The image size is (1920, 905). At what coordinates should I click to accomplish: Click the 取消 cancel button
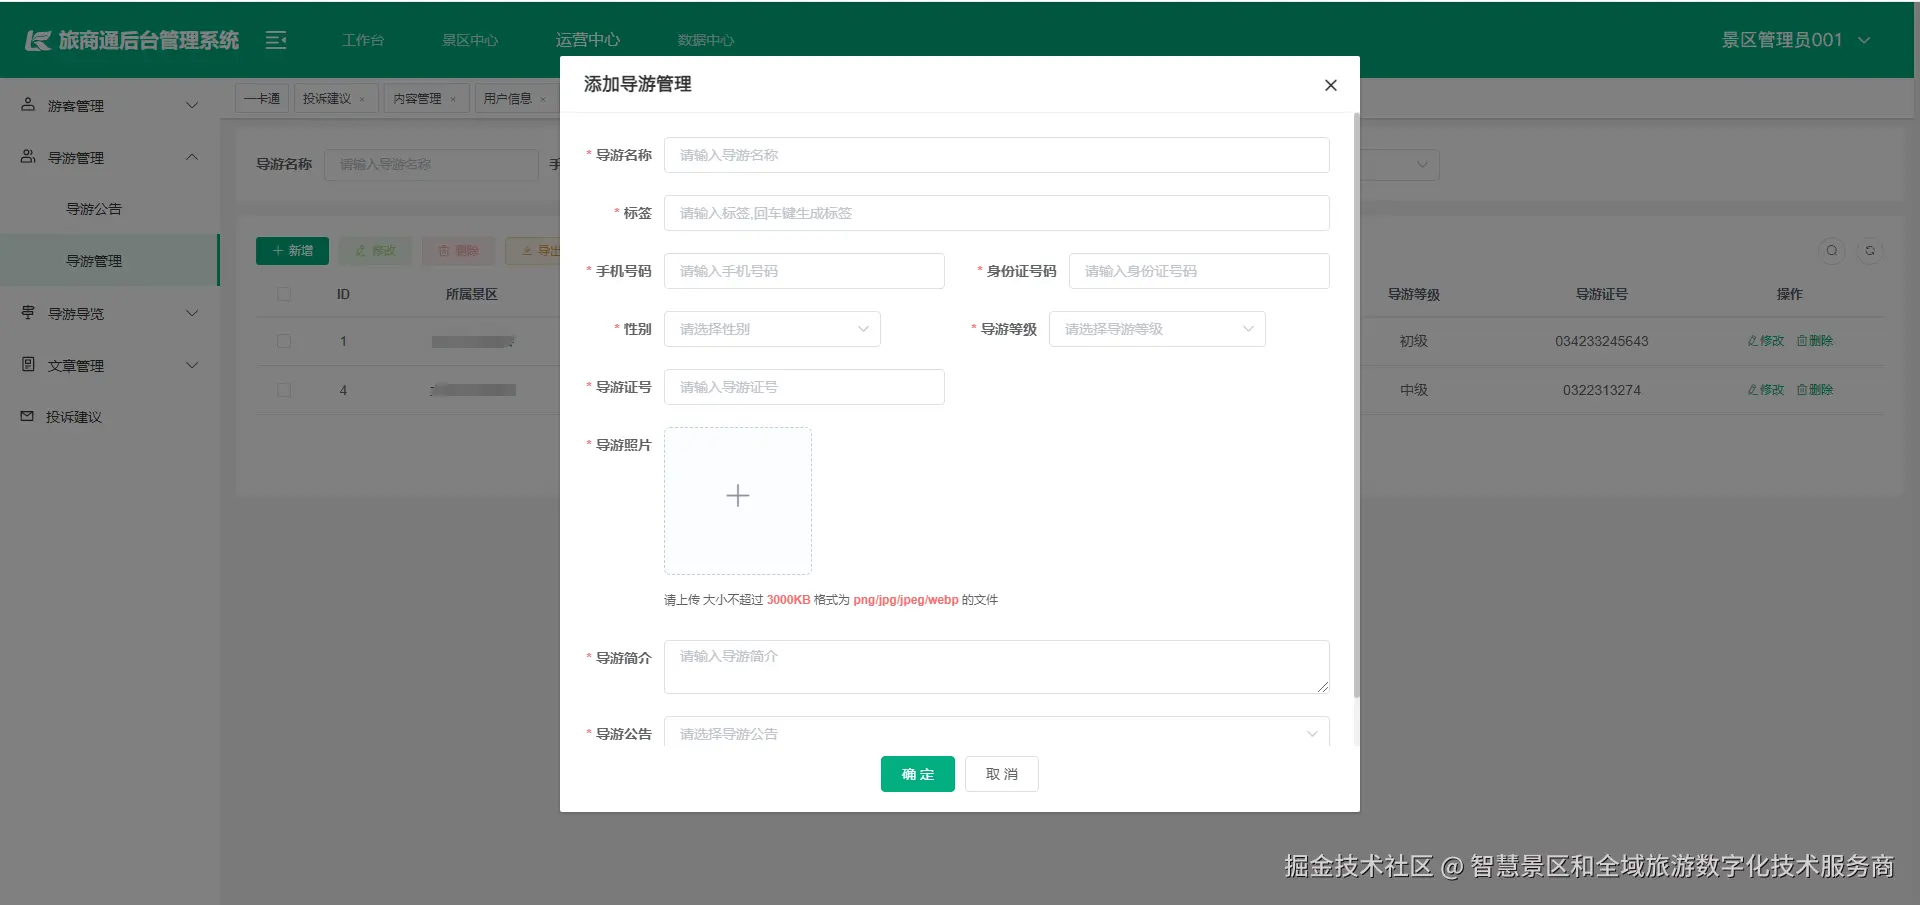(x=1001, y=773)
